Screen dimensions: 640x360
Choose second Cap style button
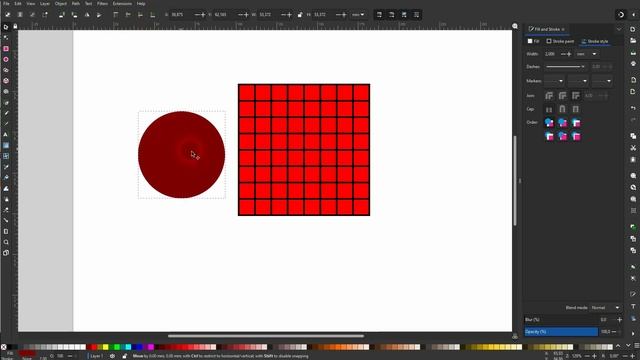(x=562, y=109)
